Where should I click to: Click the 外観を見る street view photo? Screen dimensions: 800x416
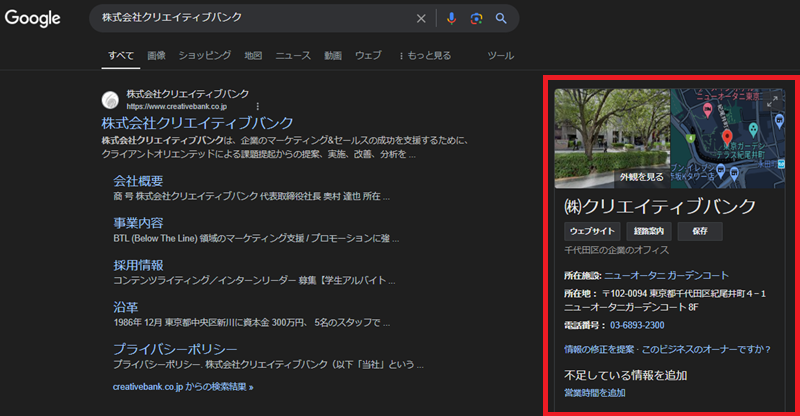point(612,138)
